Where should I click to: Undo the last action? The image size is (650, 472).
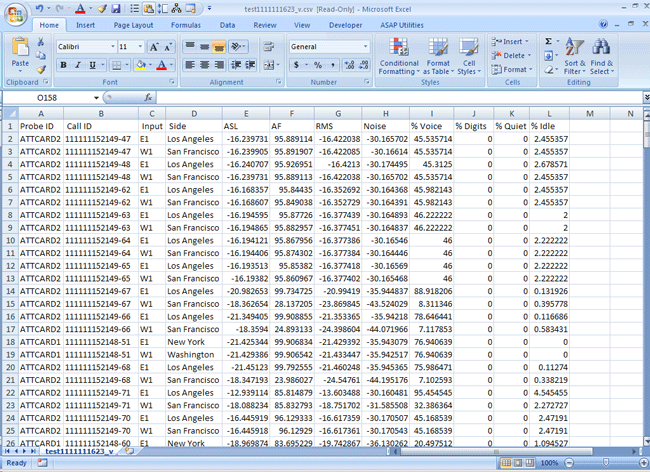[39, 8]
